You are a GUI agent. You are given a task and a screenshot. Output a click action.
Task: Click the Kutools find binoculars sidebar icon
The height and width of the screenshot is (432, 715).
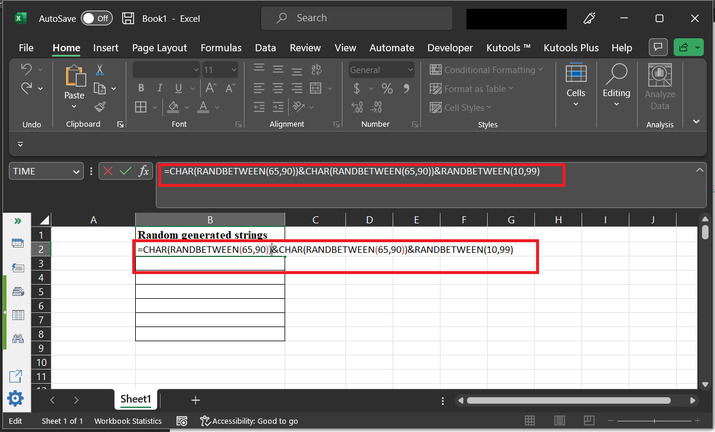(x=17, y=340)
